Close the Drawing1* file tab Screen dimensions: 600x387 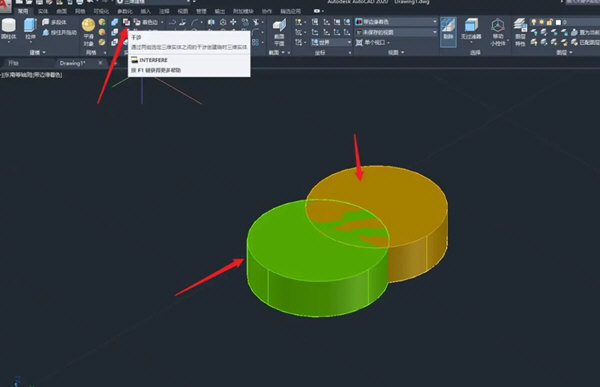[x=100, y=63]
